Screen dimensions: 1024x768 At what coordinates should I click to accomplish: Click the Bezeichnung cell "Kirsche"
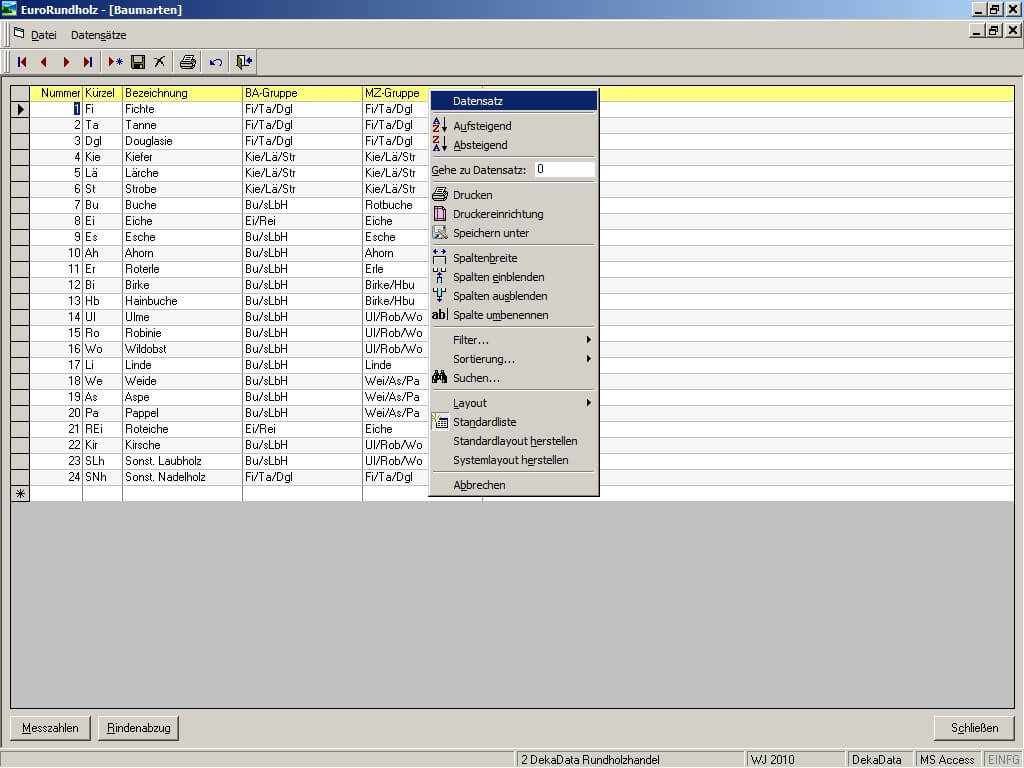(x=182, y=445)
